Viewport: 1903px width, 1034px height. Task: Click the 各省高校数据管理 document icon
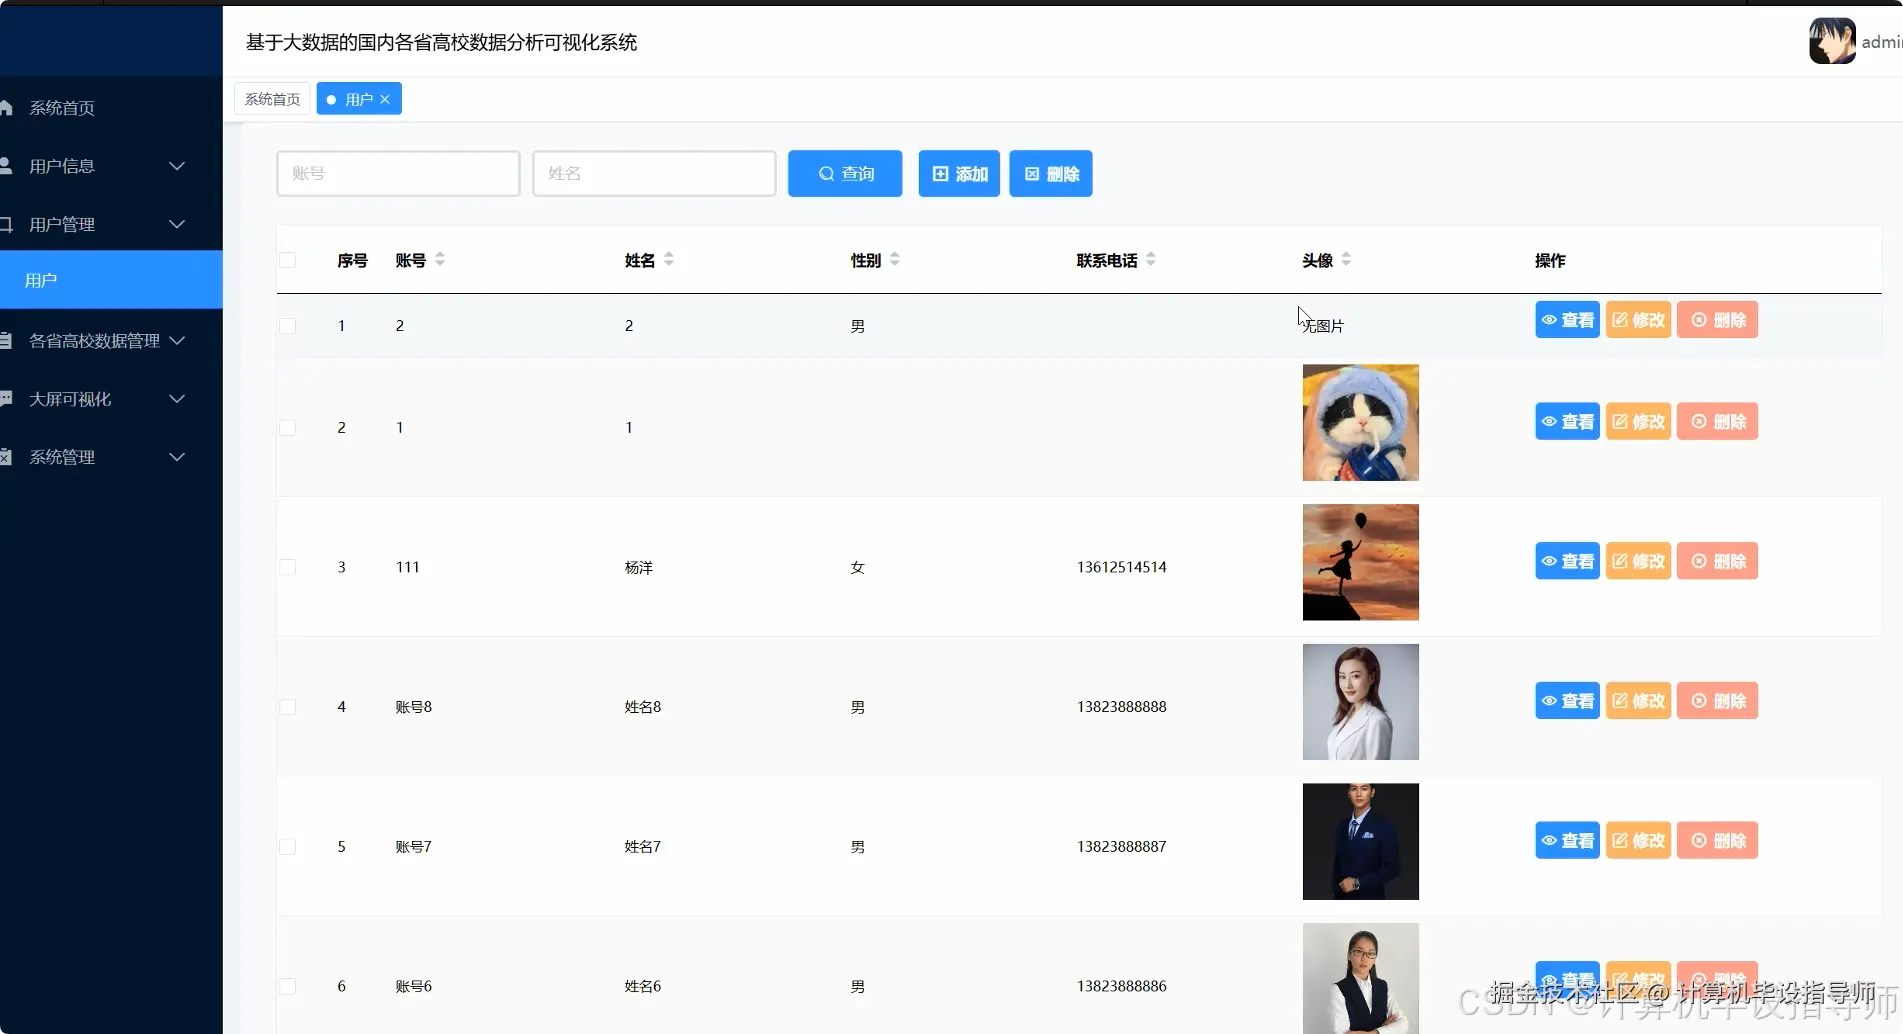point(8,340)
